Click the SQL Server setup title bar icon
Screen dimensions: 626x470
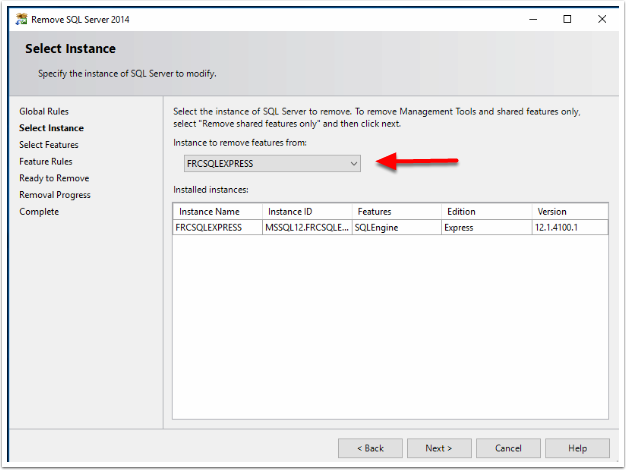[x=22, y=19]
